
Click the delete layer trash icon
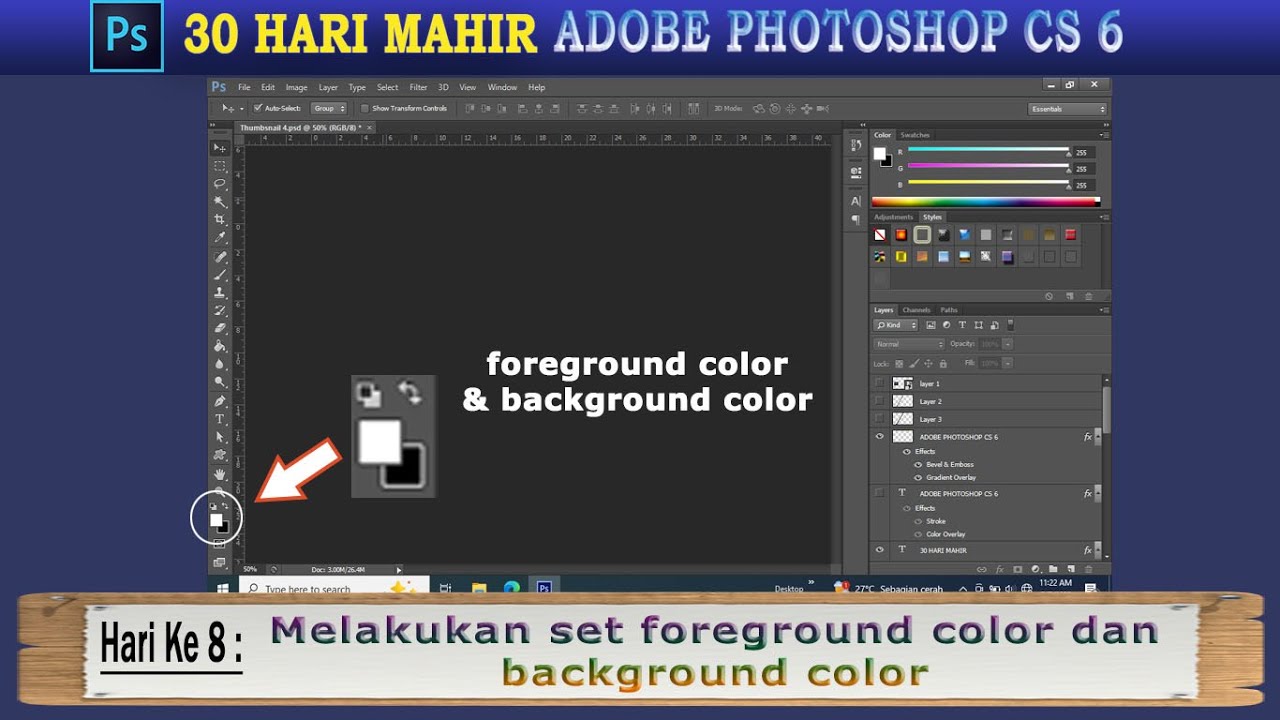[x=1087, y=569]
